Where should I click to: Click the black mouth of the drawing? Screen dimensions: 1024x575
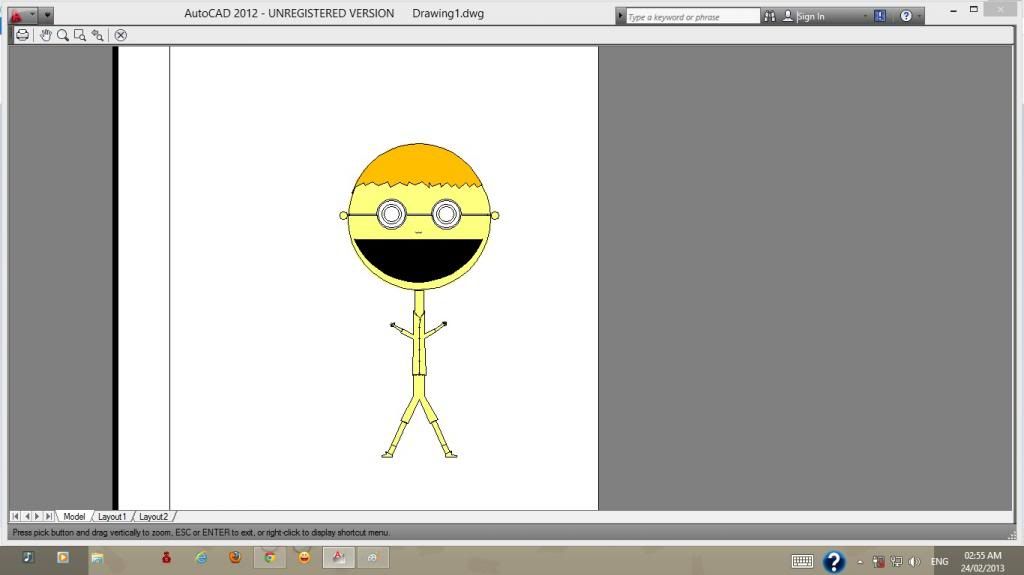pyautogui.click(x=418, y=259)
